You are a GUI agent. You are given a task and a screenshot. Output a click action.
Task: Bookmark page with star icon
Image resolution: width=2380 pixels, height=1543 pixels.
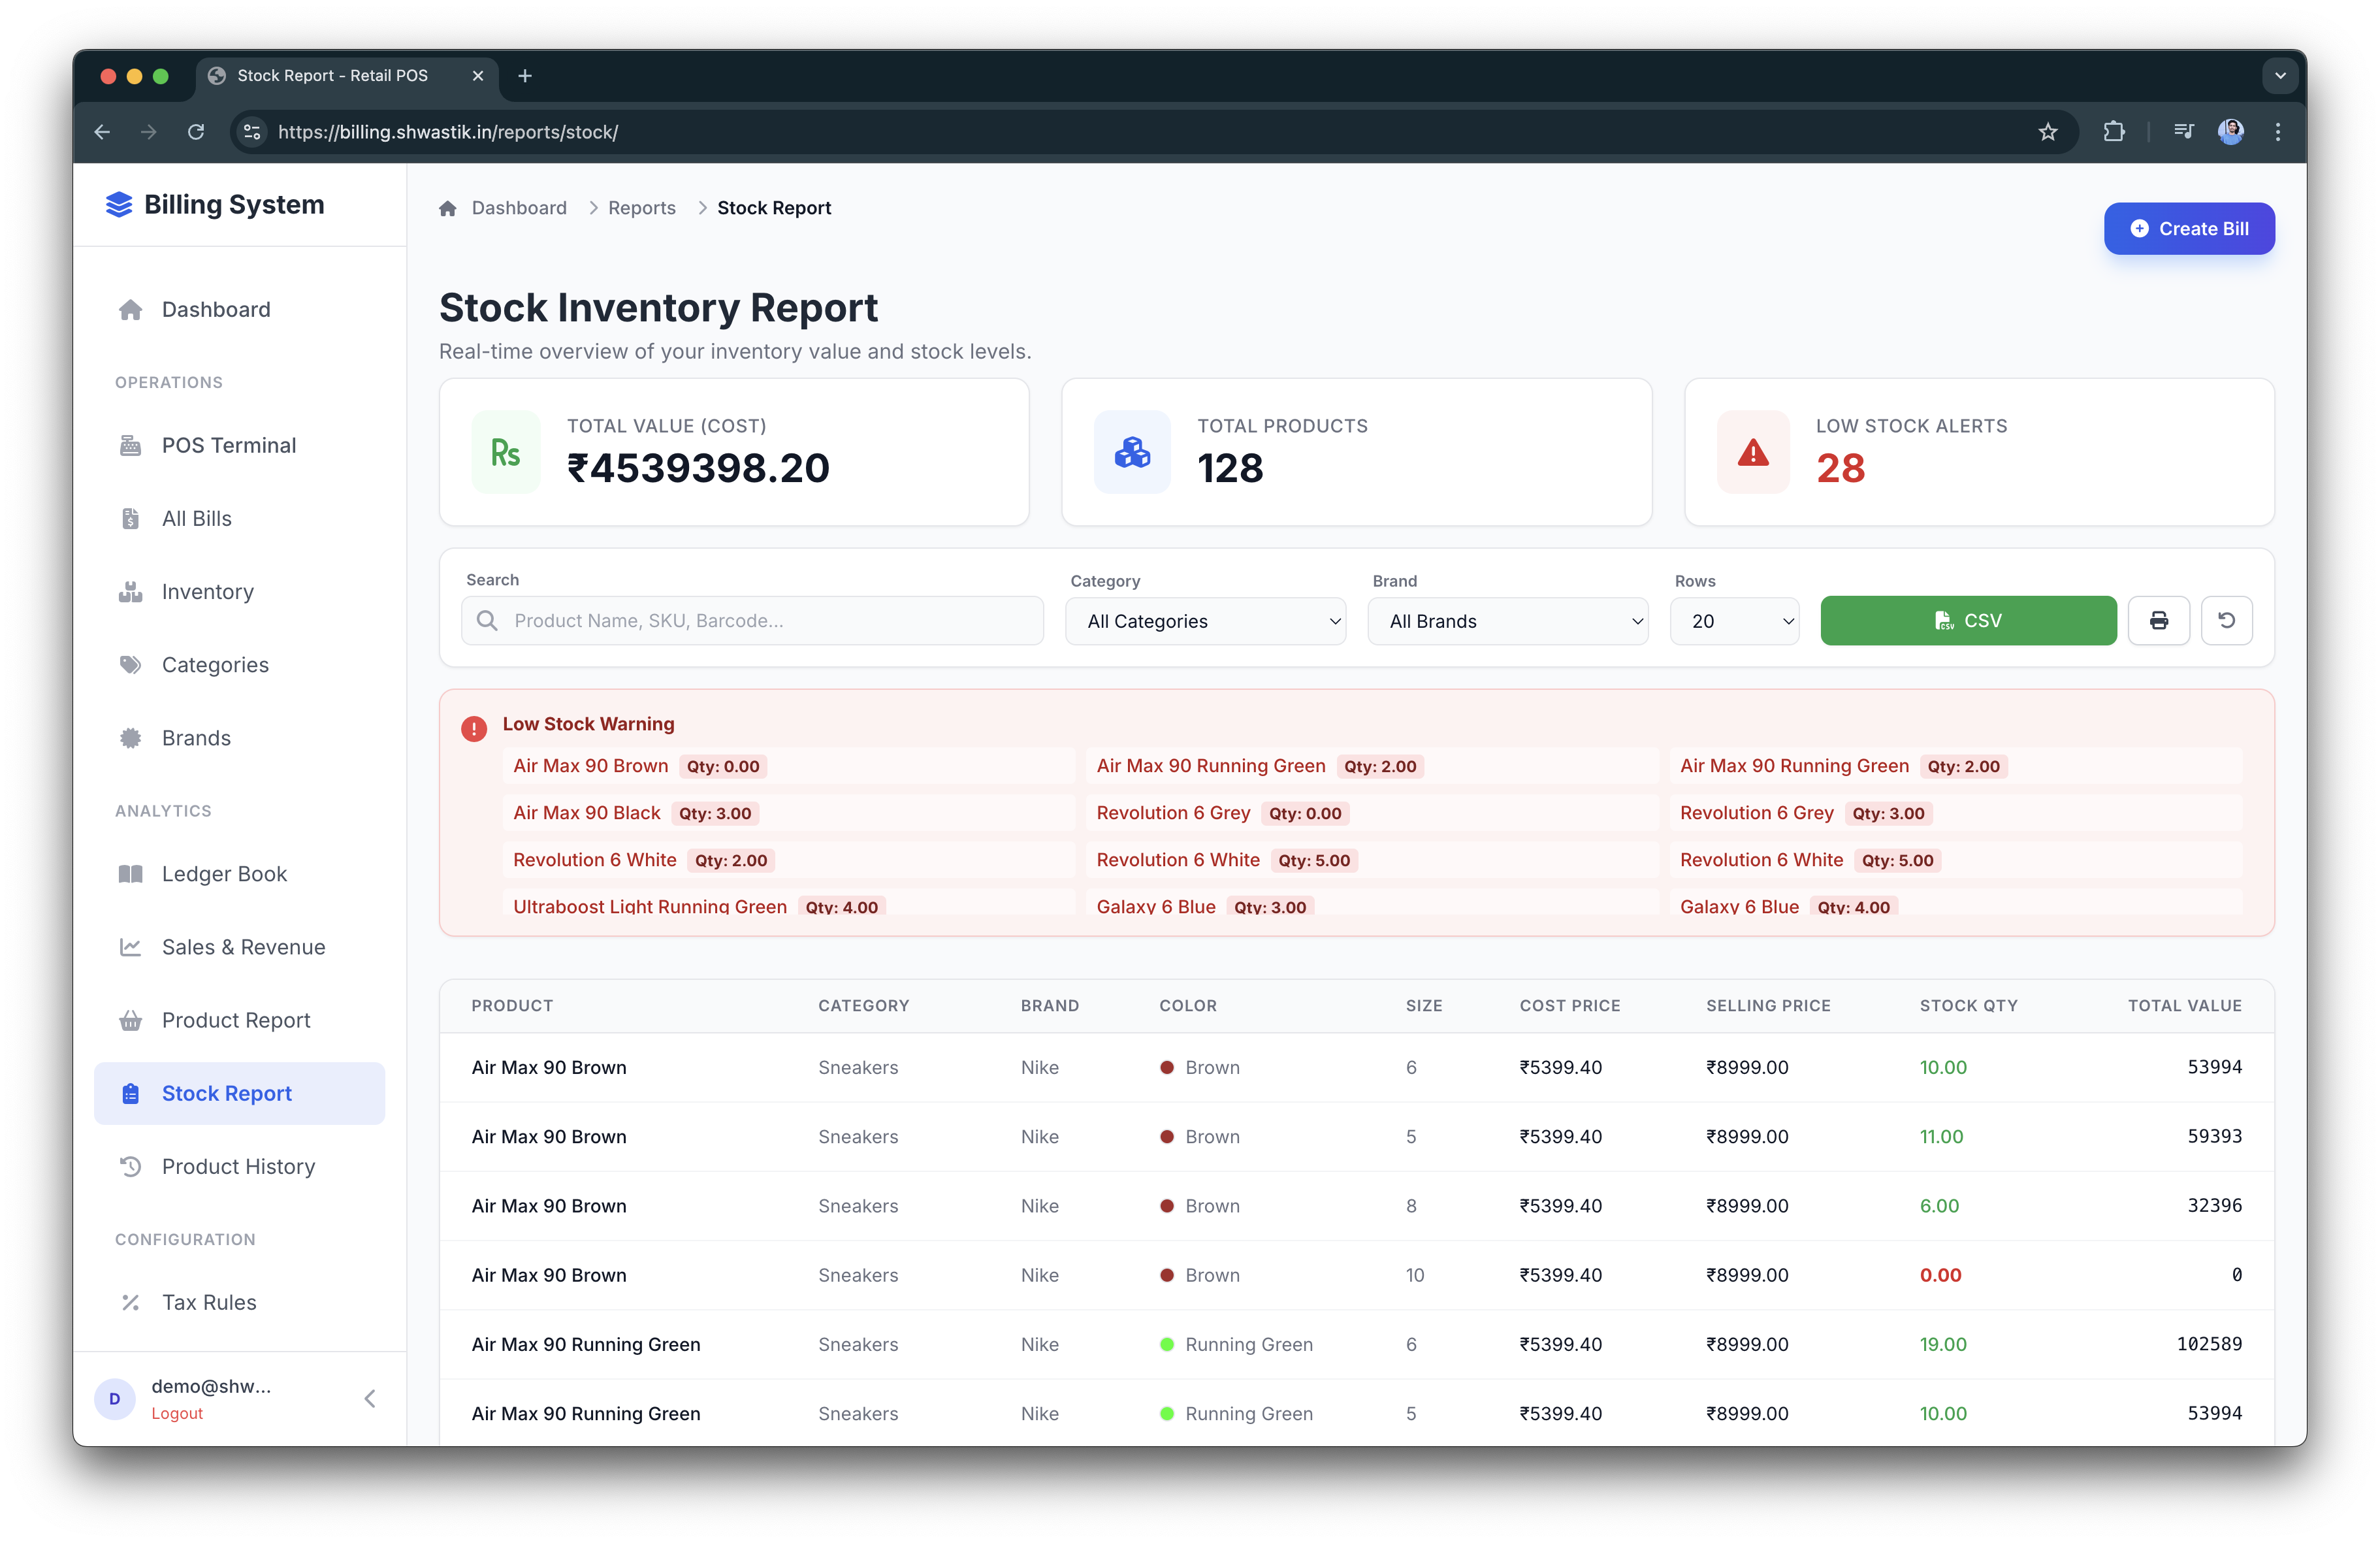(2047, 132)
